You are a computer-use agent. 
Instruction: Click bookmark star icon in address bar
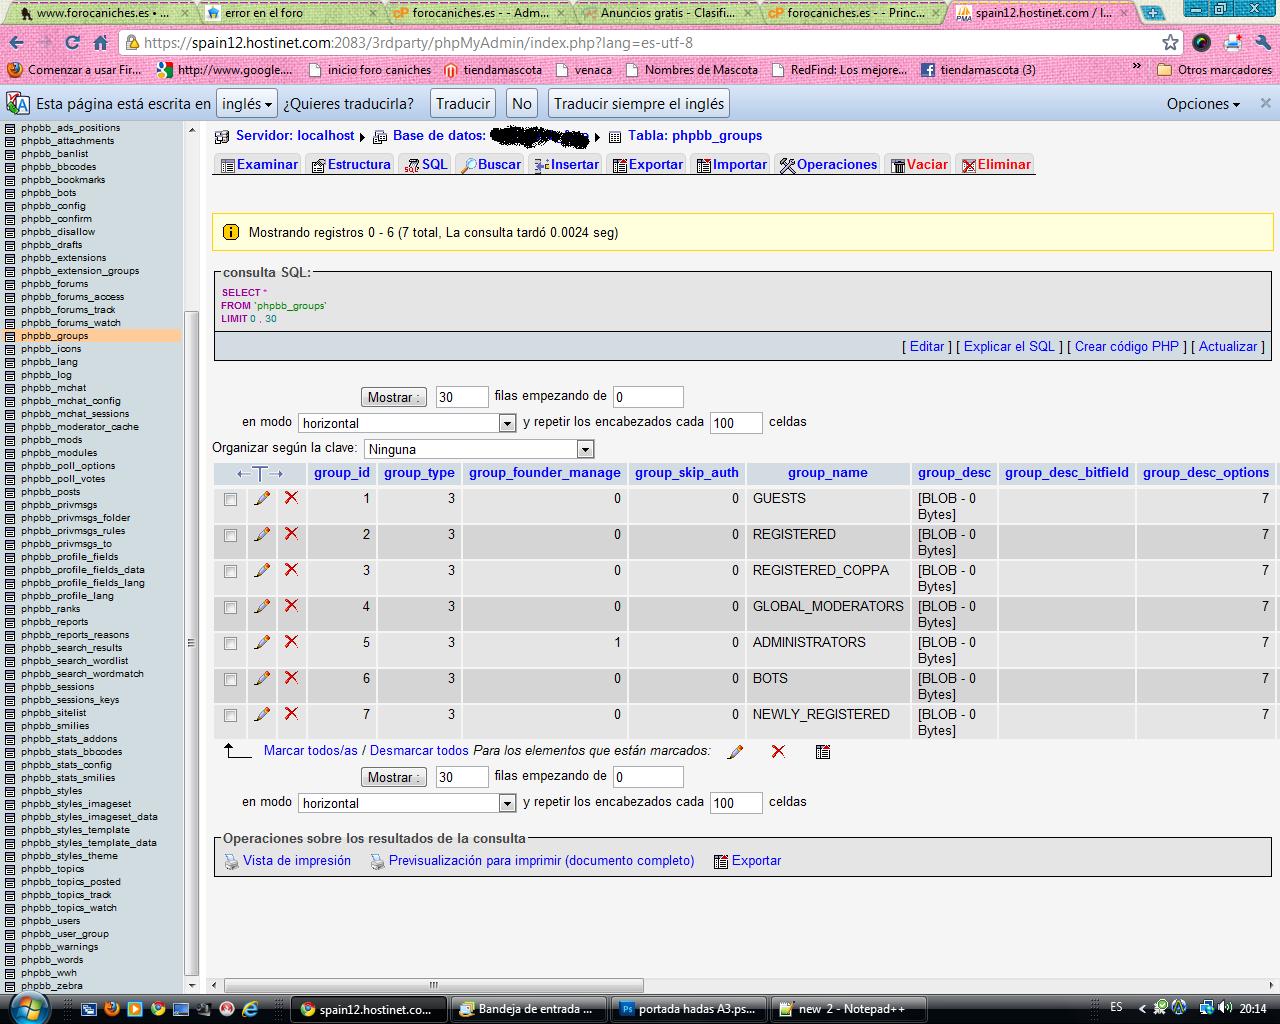[x=1170, y=42]
